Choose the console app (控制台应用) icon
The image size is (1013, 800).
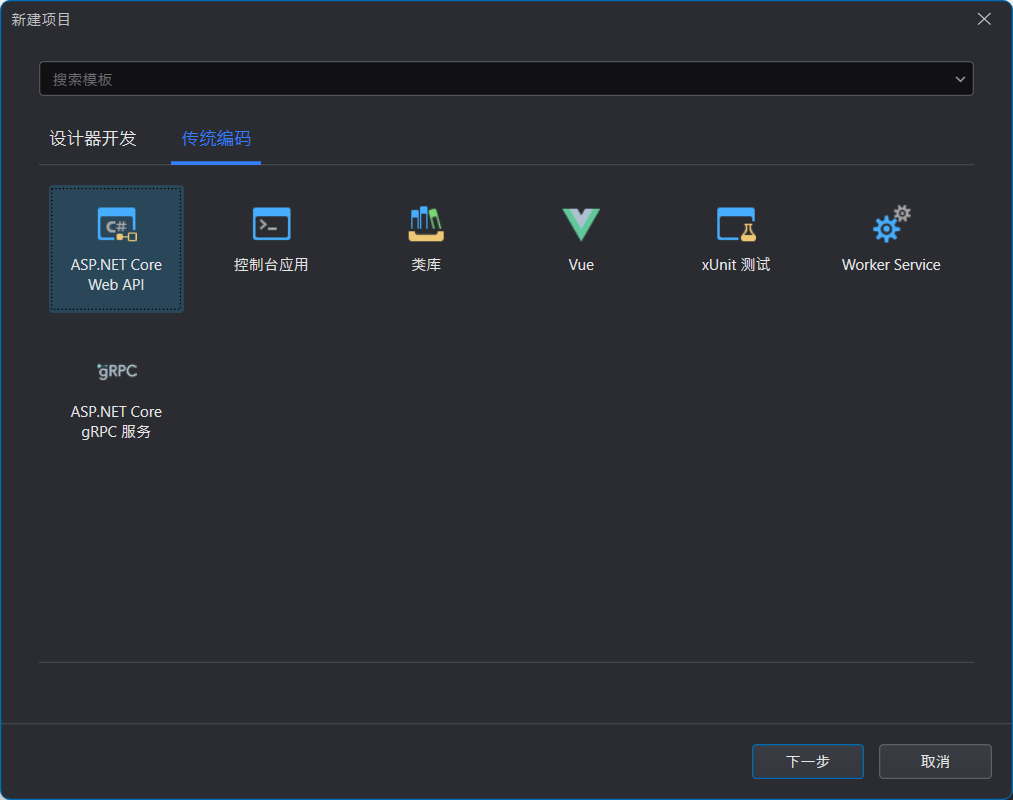[x=271, y=224]
